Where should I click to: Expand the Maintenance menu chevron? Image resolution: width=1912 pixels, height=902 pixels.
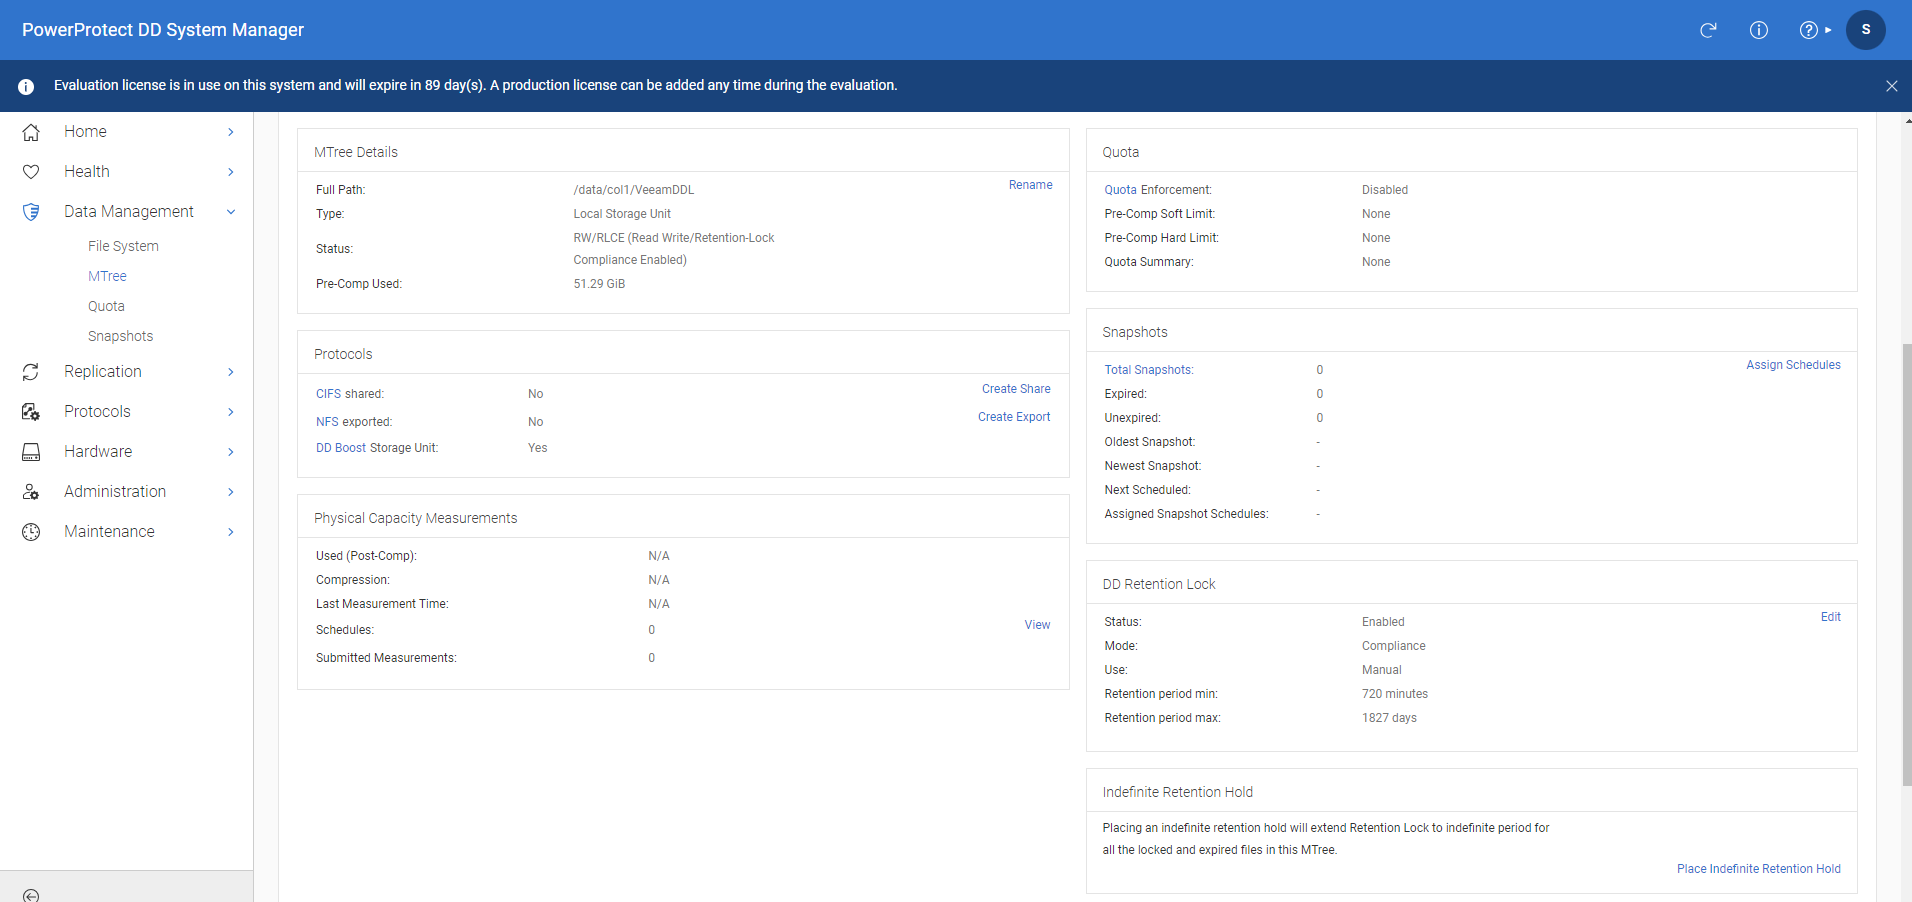[x=231, y=532]
